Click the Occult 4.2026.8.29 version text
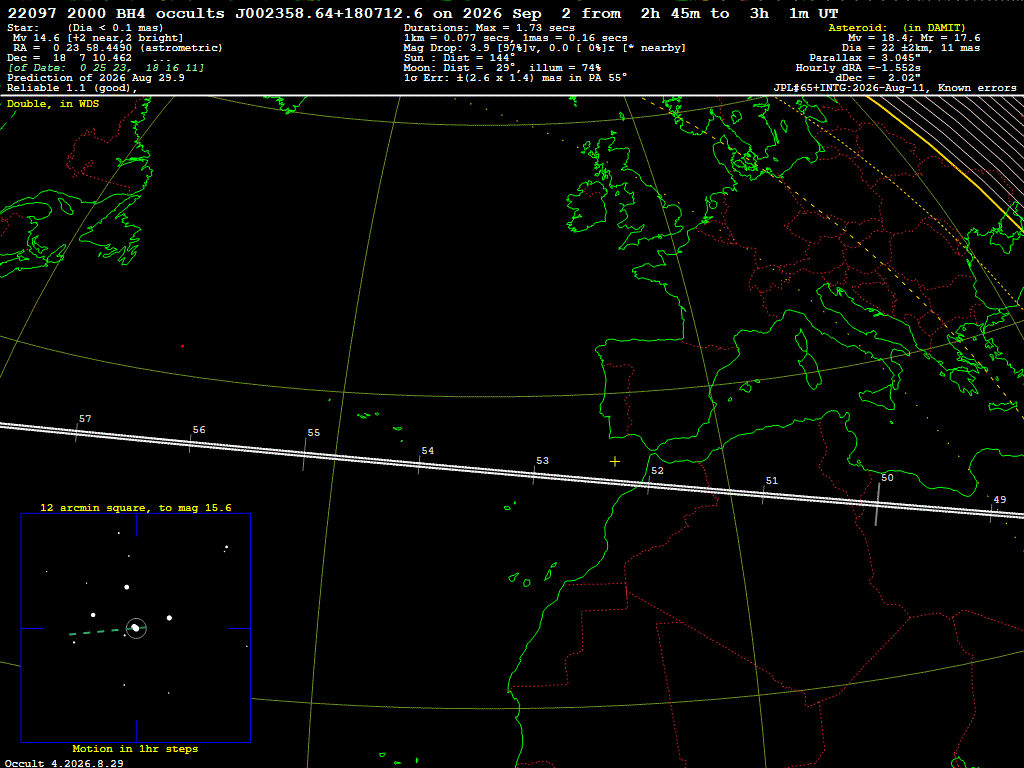 point(64,763)
